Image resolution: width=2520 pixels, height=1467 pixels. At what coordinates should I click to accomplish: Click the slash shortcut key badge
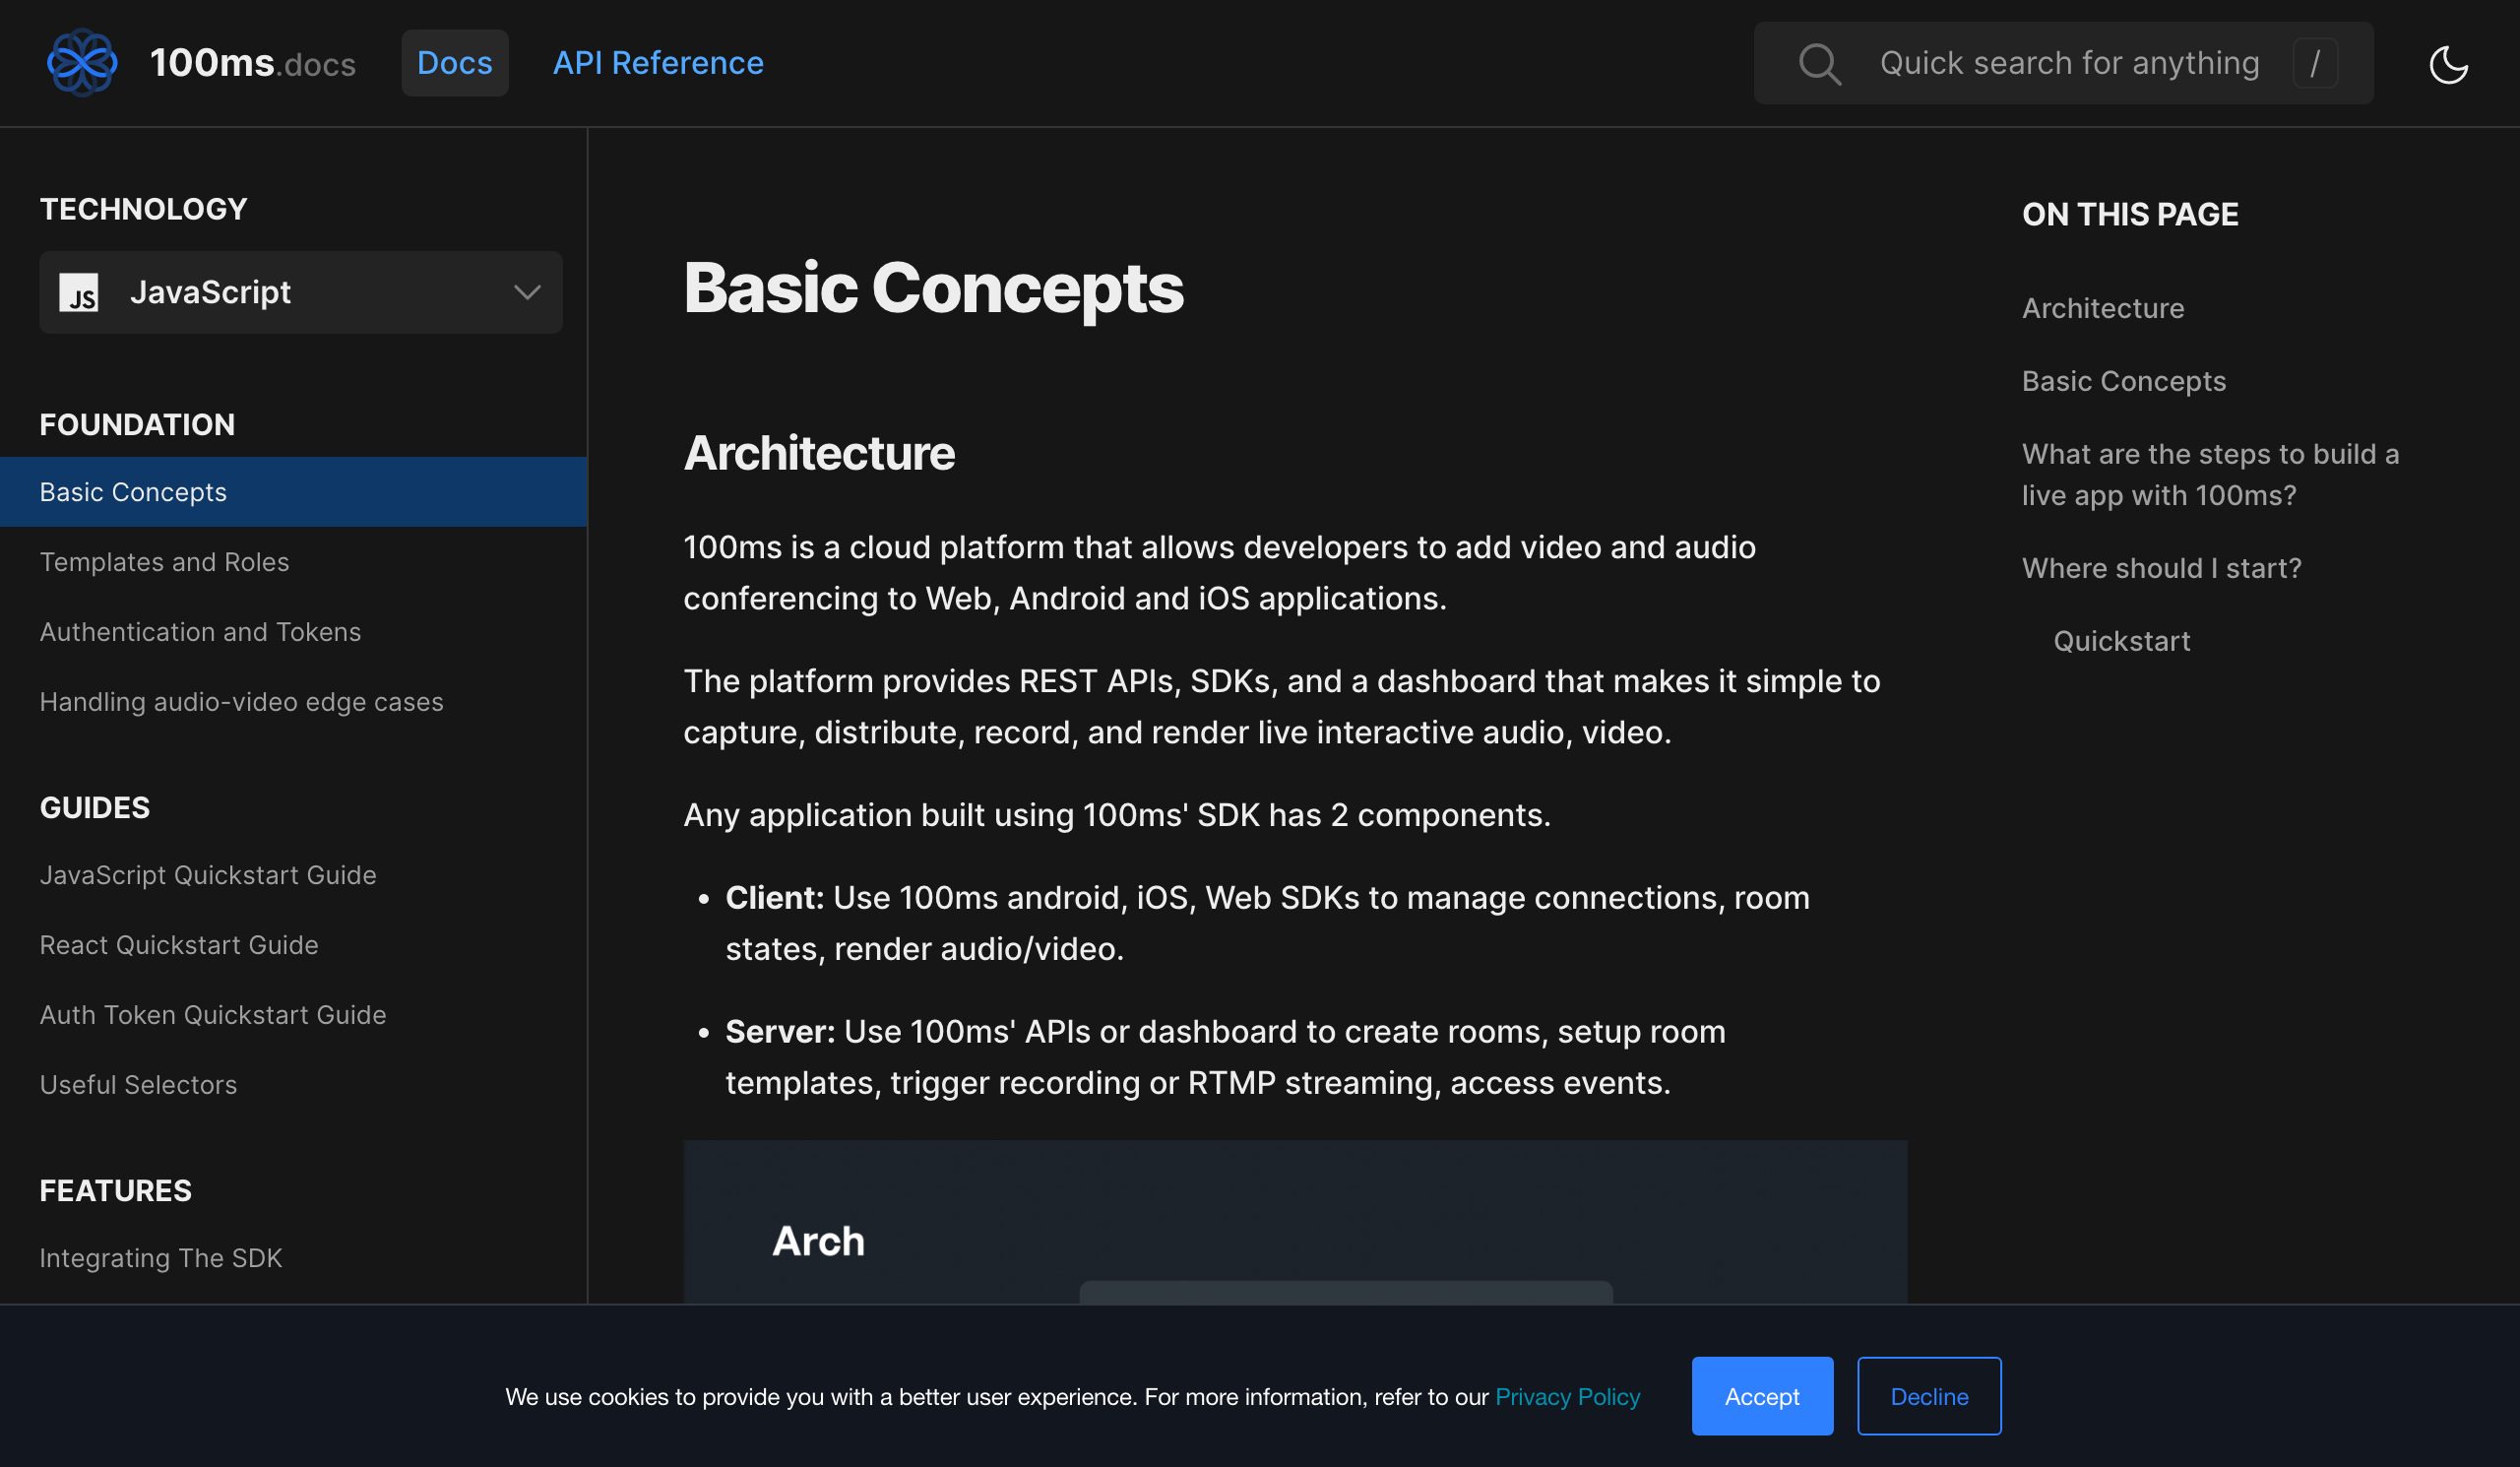pyautogui.click(x=2314, y=63)
